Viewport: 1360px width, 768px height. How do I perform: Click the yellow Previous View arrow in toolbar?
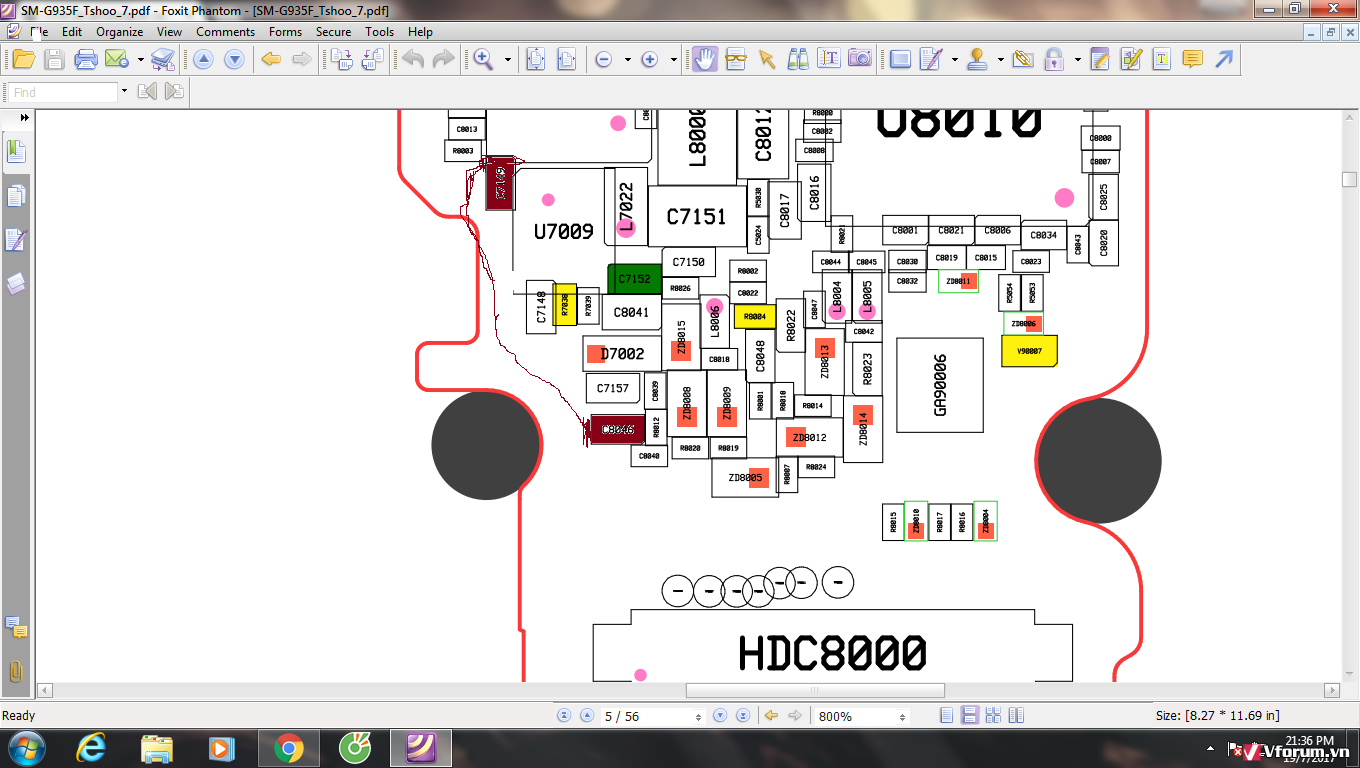(x=270, y=60)
